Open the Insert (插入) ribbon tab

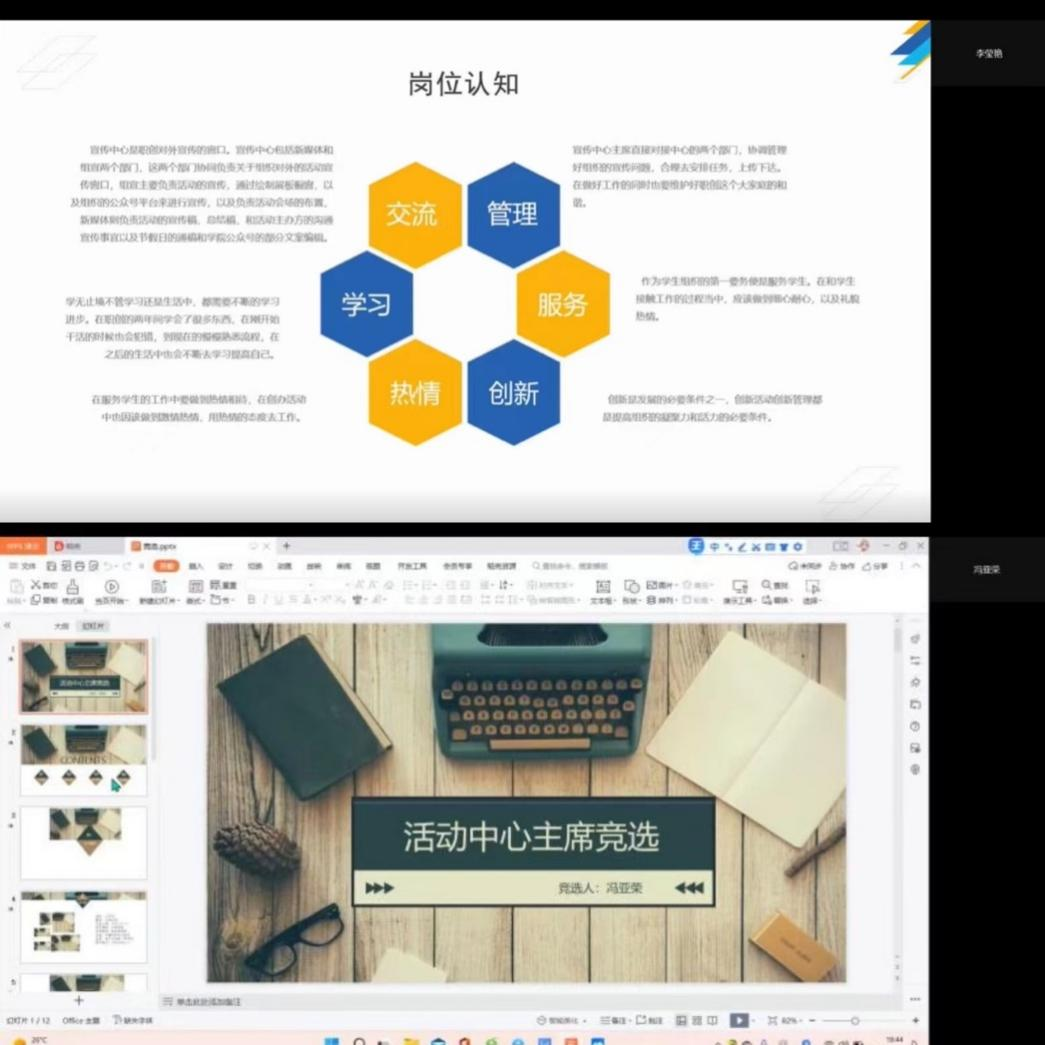[196, 566]
